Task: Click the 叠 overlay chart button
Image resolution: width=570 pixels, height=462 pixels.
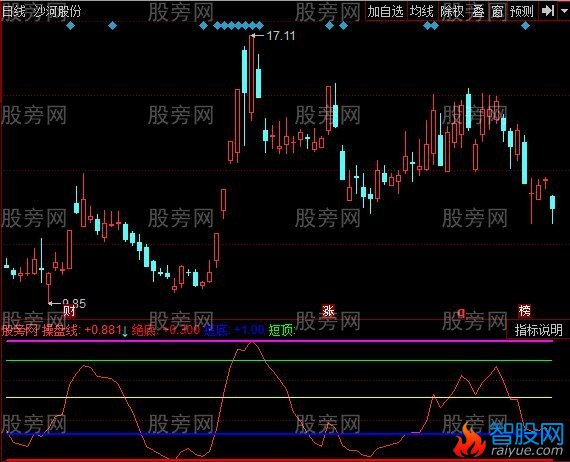Action: (x=478, y=12)
